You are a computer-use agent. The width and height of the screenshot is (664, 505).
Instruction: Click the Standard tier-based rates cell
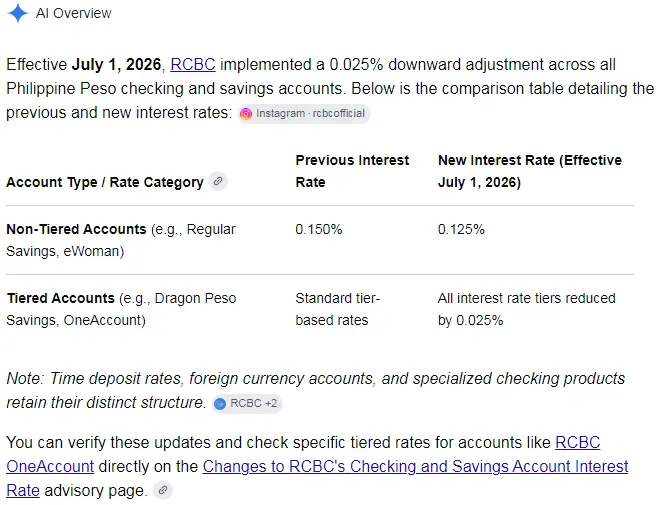point(338,309)
